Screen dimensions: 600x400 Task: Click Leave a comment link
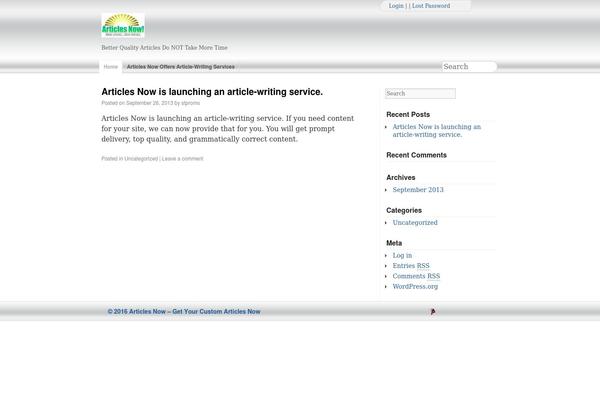pos(183,158)
